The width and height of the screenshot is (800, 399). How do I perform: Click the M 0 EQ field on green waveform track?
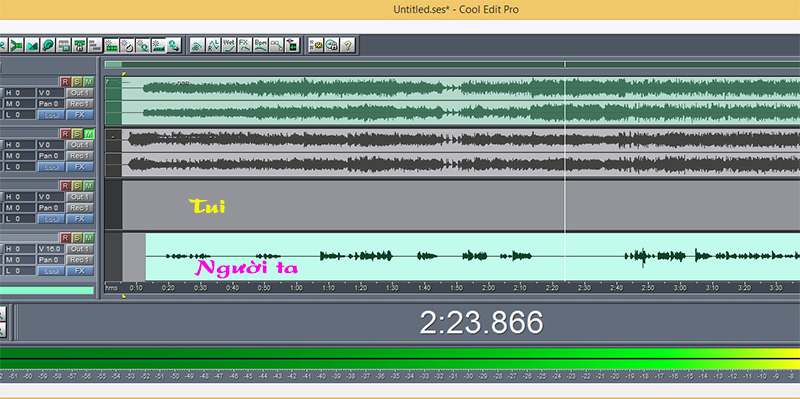[19, 104]
